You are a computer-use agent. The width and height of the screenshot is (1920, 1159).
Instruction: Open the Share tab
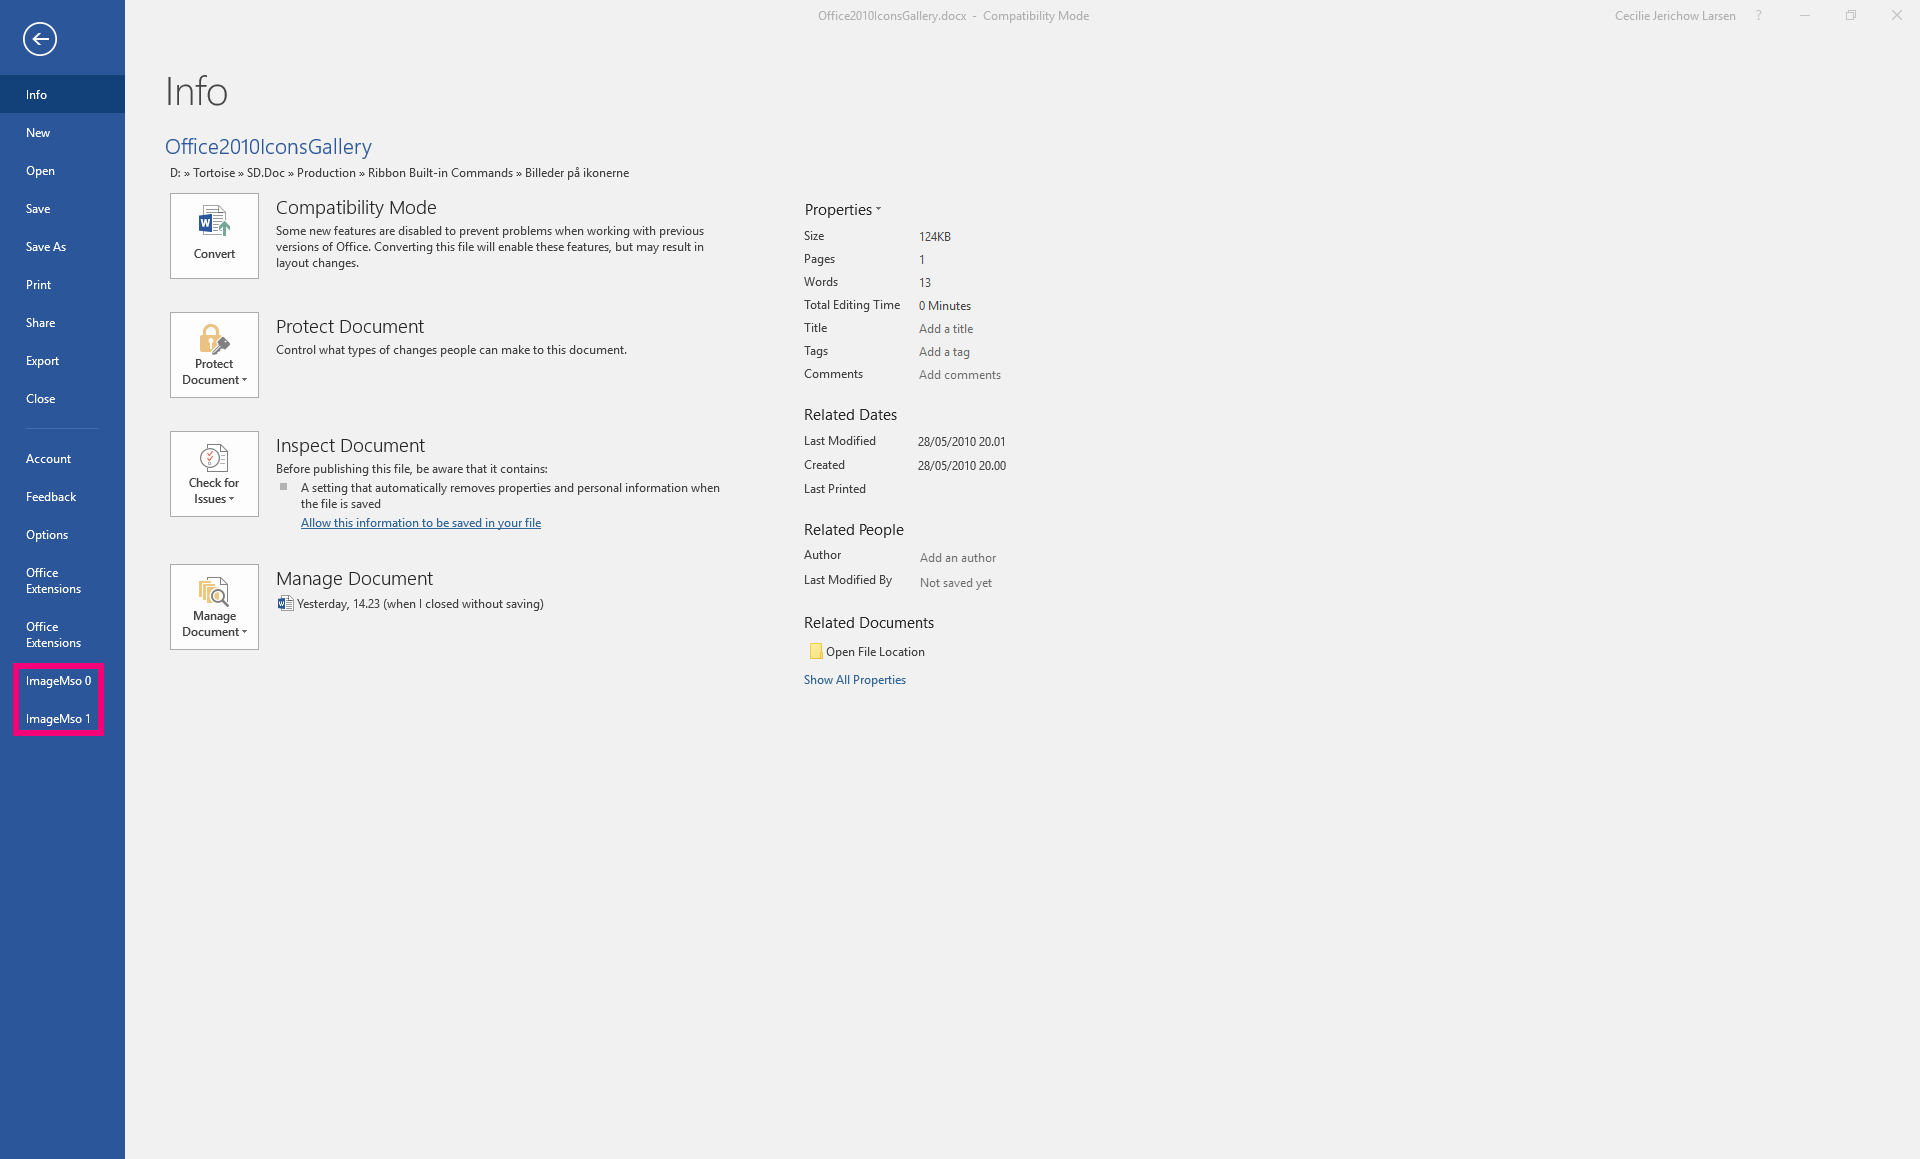(x=62, y=322)
